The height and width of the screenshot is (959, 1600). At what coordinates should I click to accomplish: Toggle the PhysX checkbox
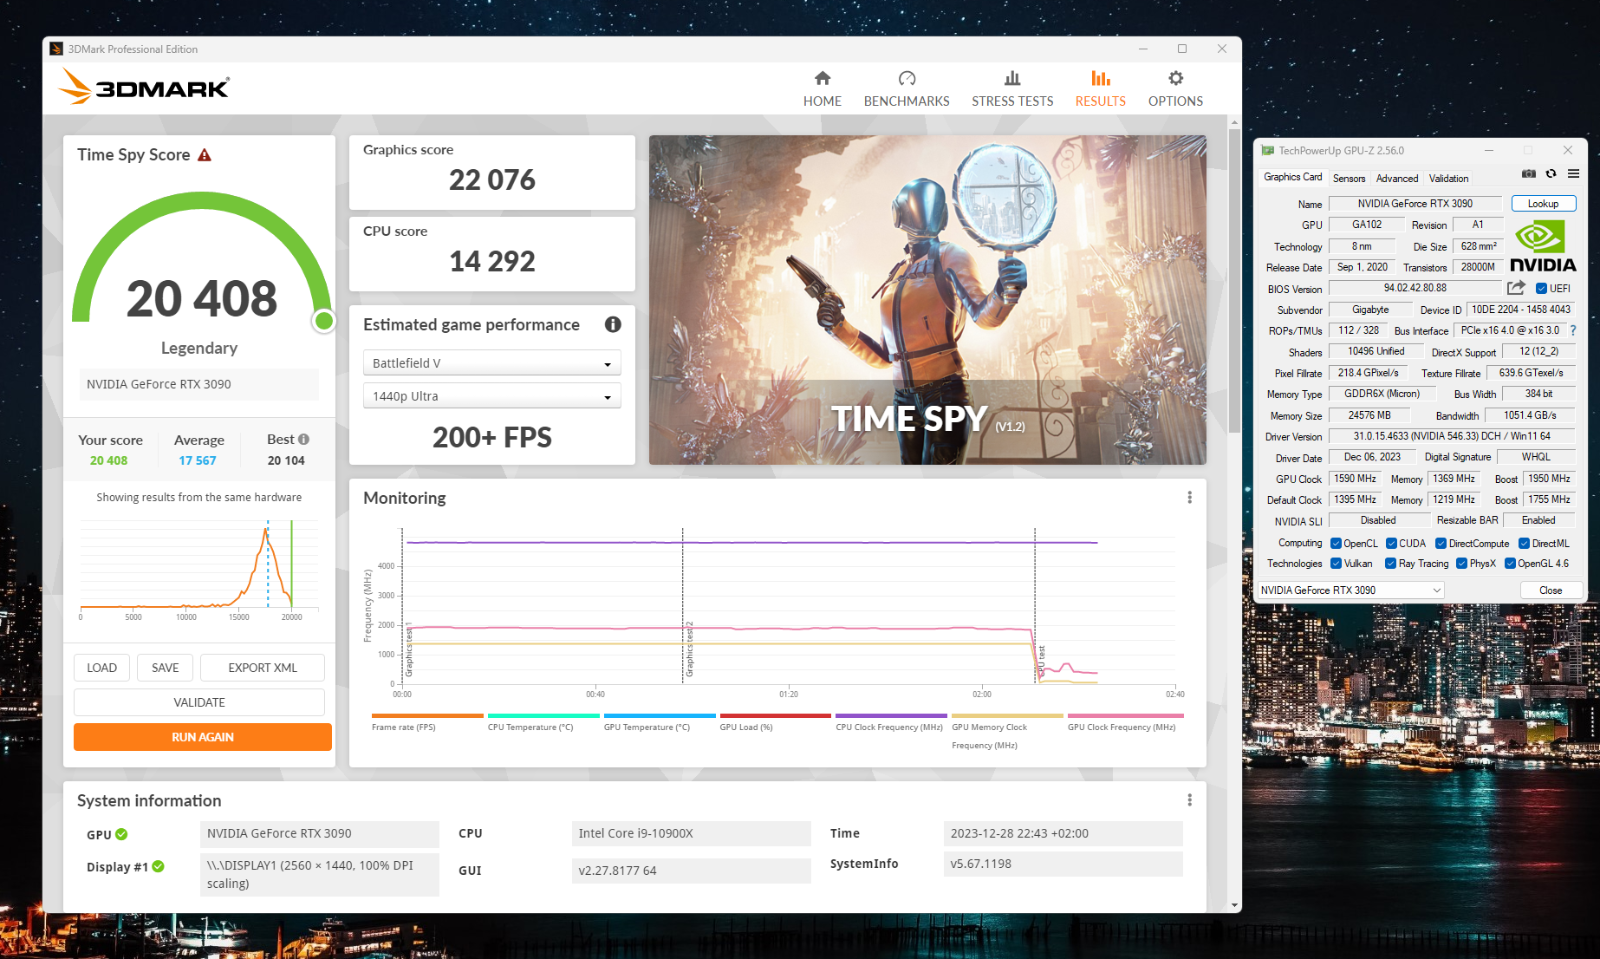[x=1462, y=564]
